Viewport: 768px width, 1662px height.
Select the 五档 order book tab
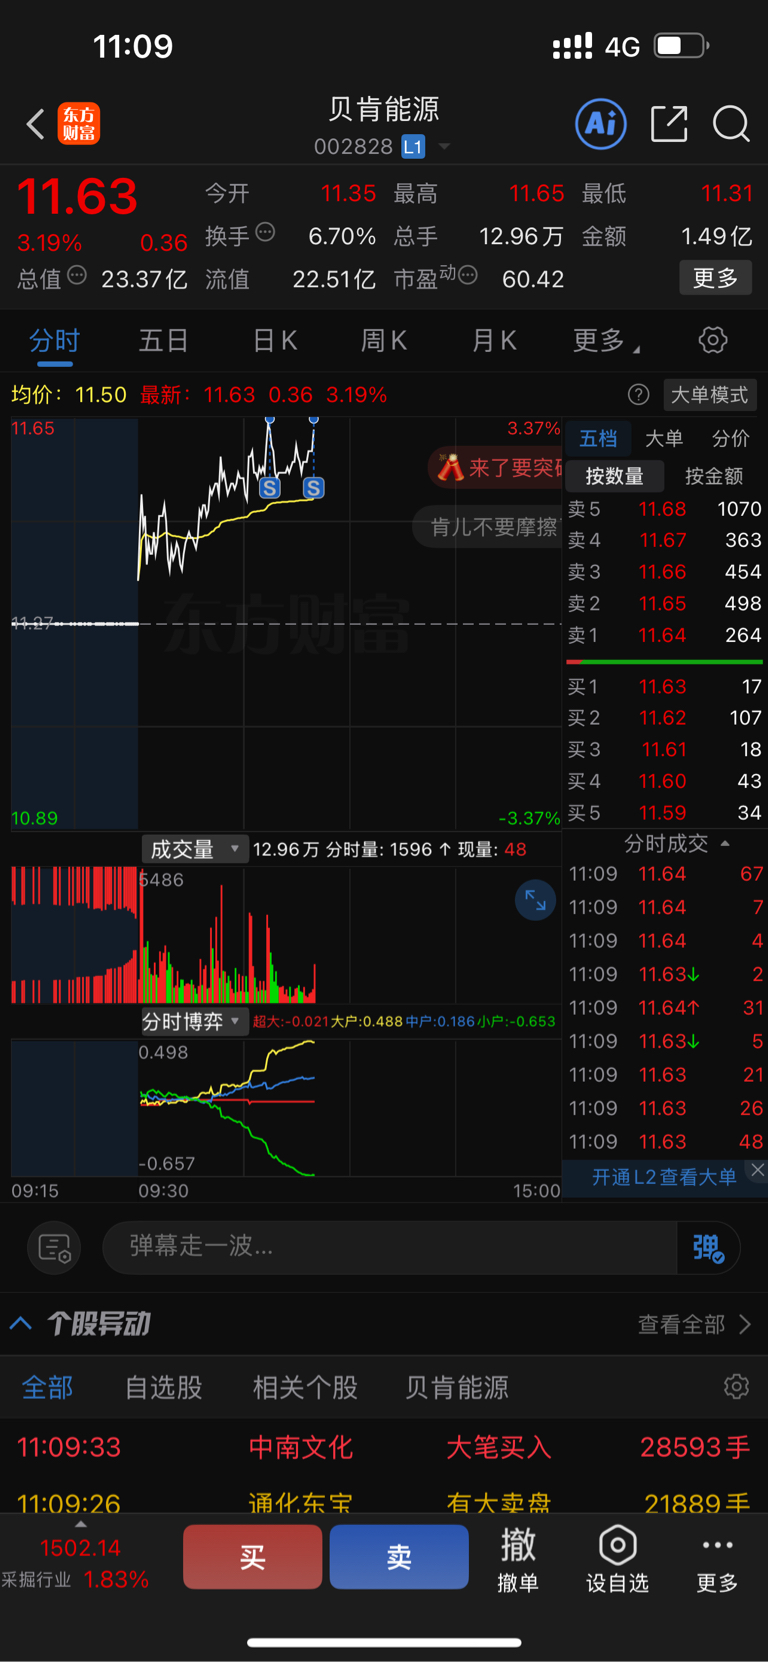point(598,438)
